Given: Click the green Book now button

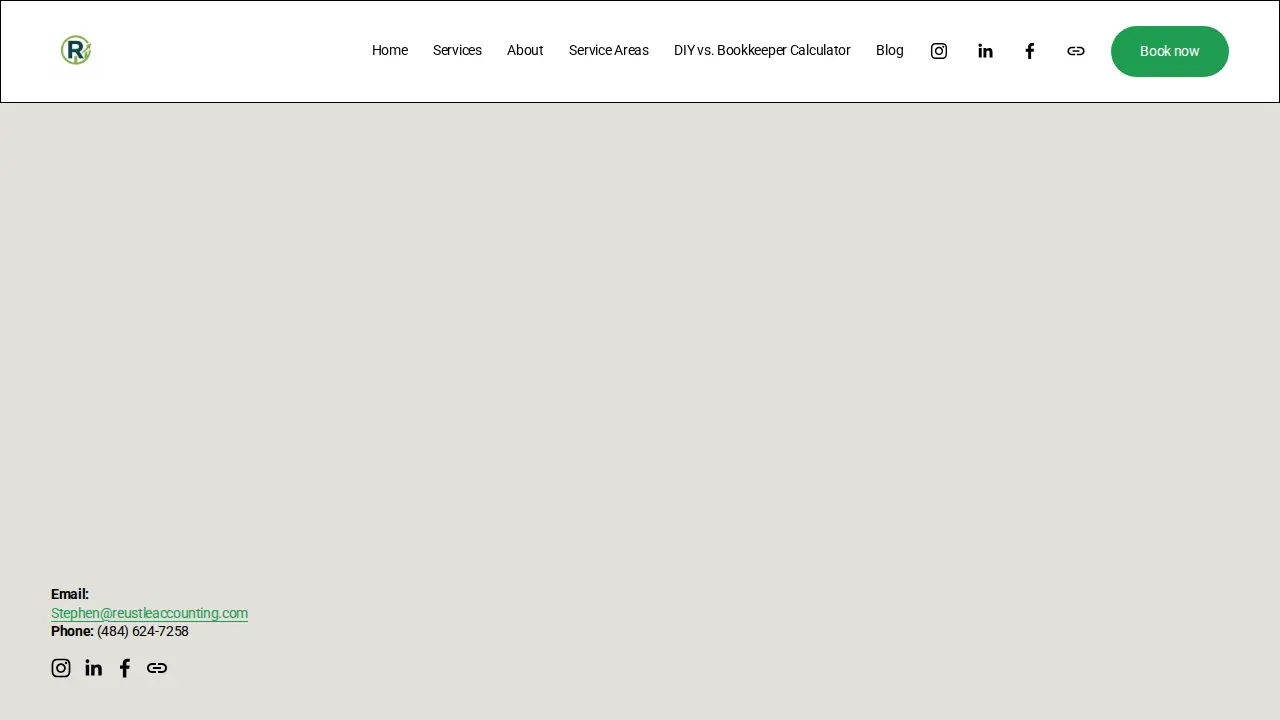Looking at the screenshot, I should tap(1170, 51).
